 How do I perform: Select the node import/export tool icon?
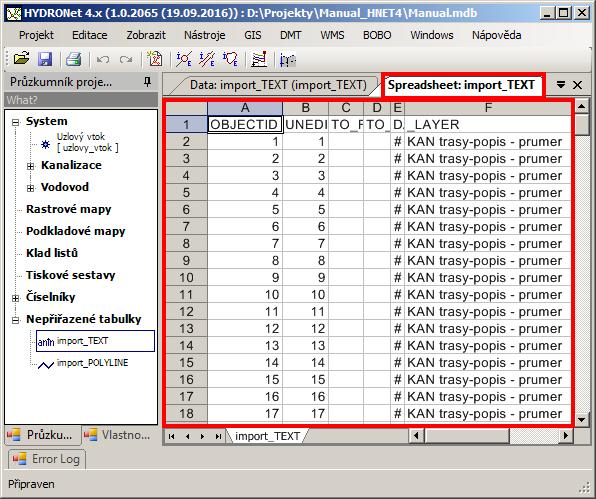point(184,59)
